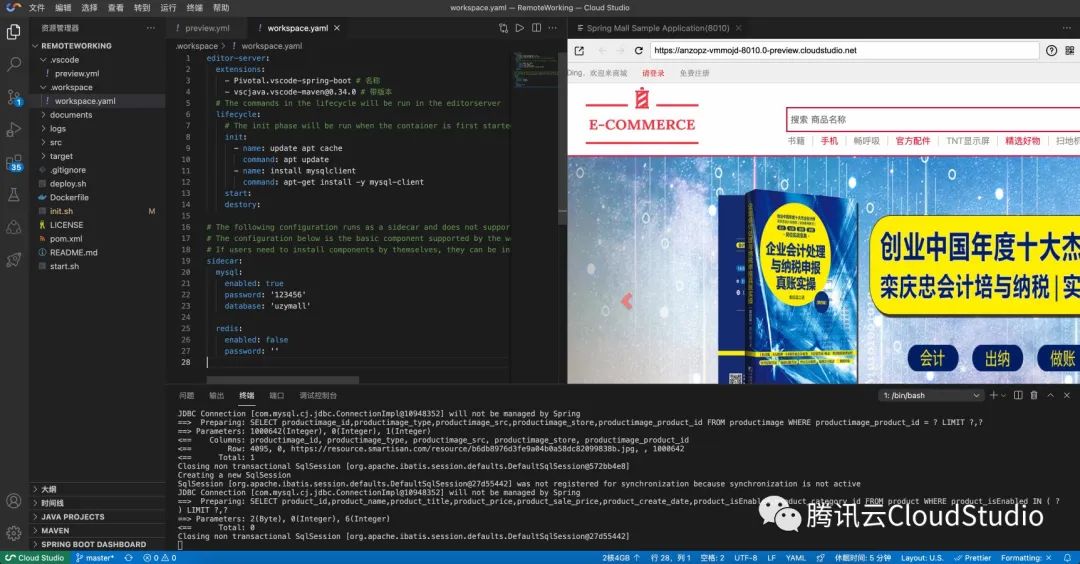The width and height of the screenshot is (1080, 564).
Task: Click the 搜索 商品名称 search field
Action: tap(933, 119)
